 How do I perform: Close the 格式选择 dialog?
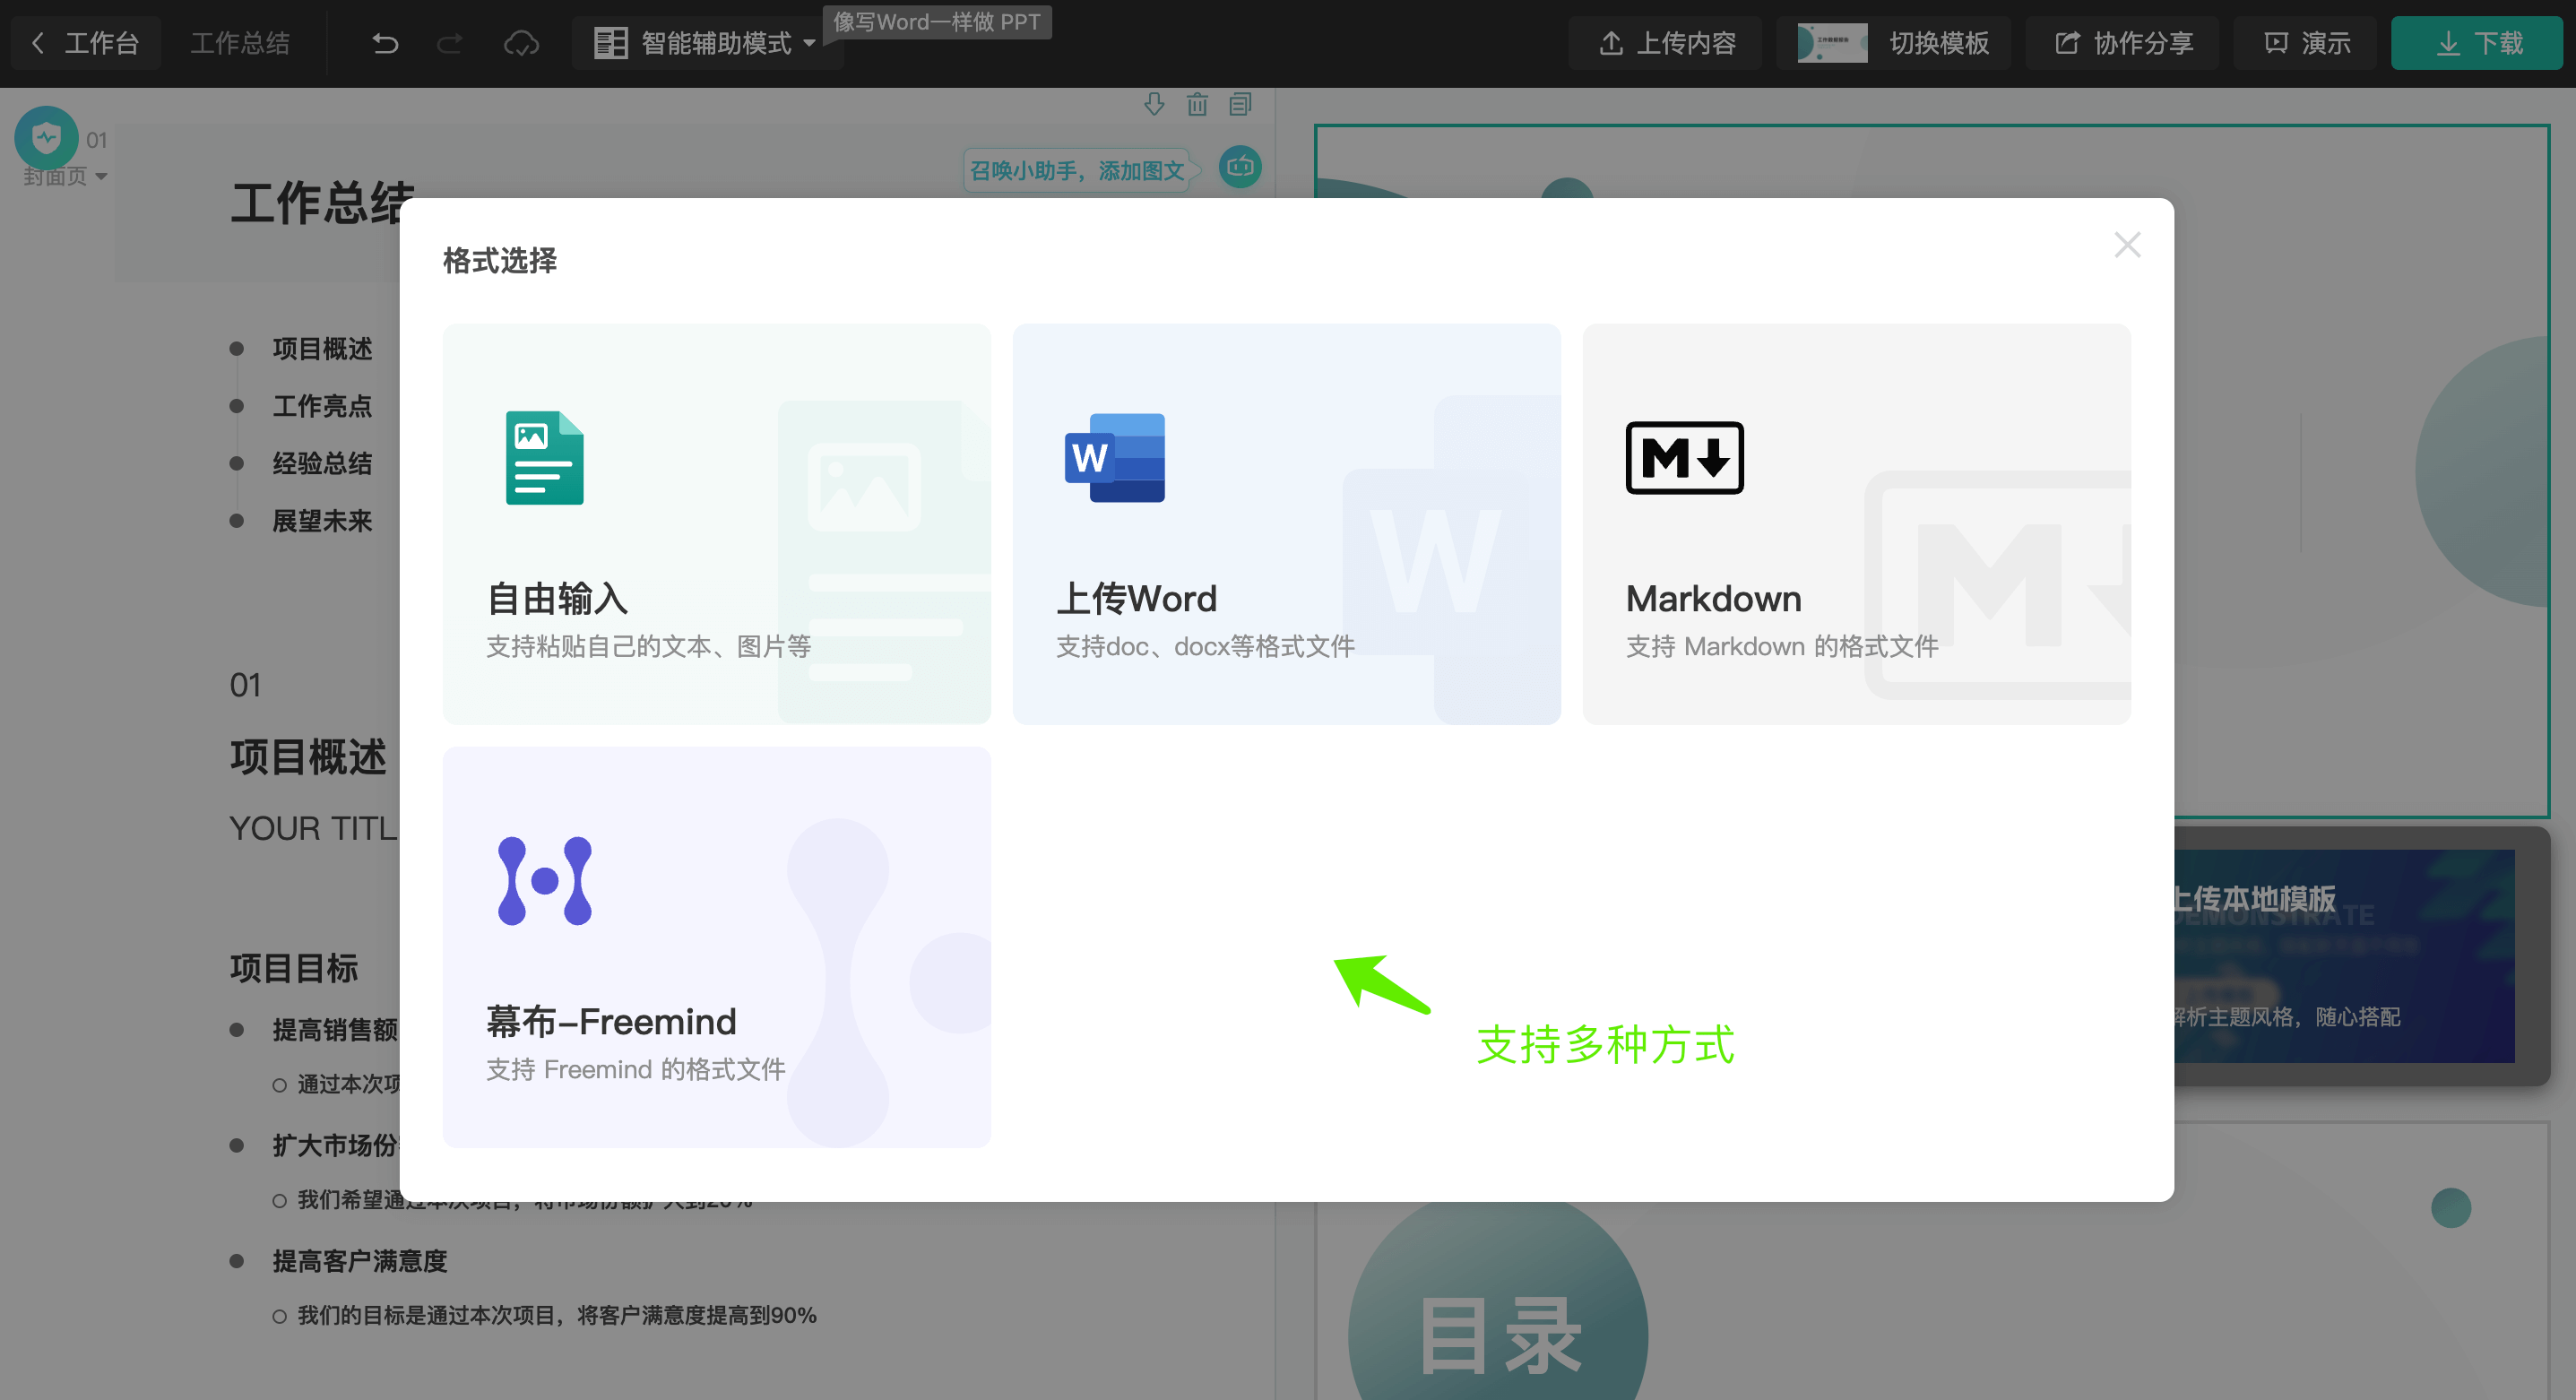(2127, 245)
